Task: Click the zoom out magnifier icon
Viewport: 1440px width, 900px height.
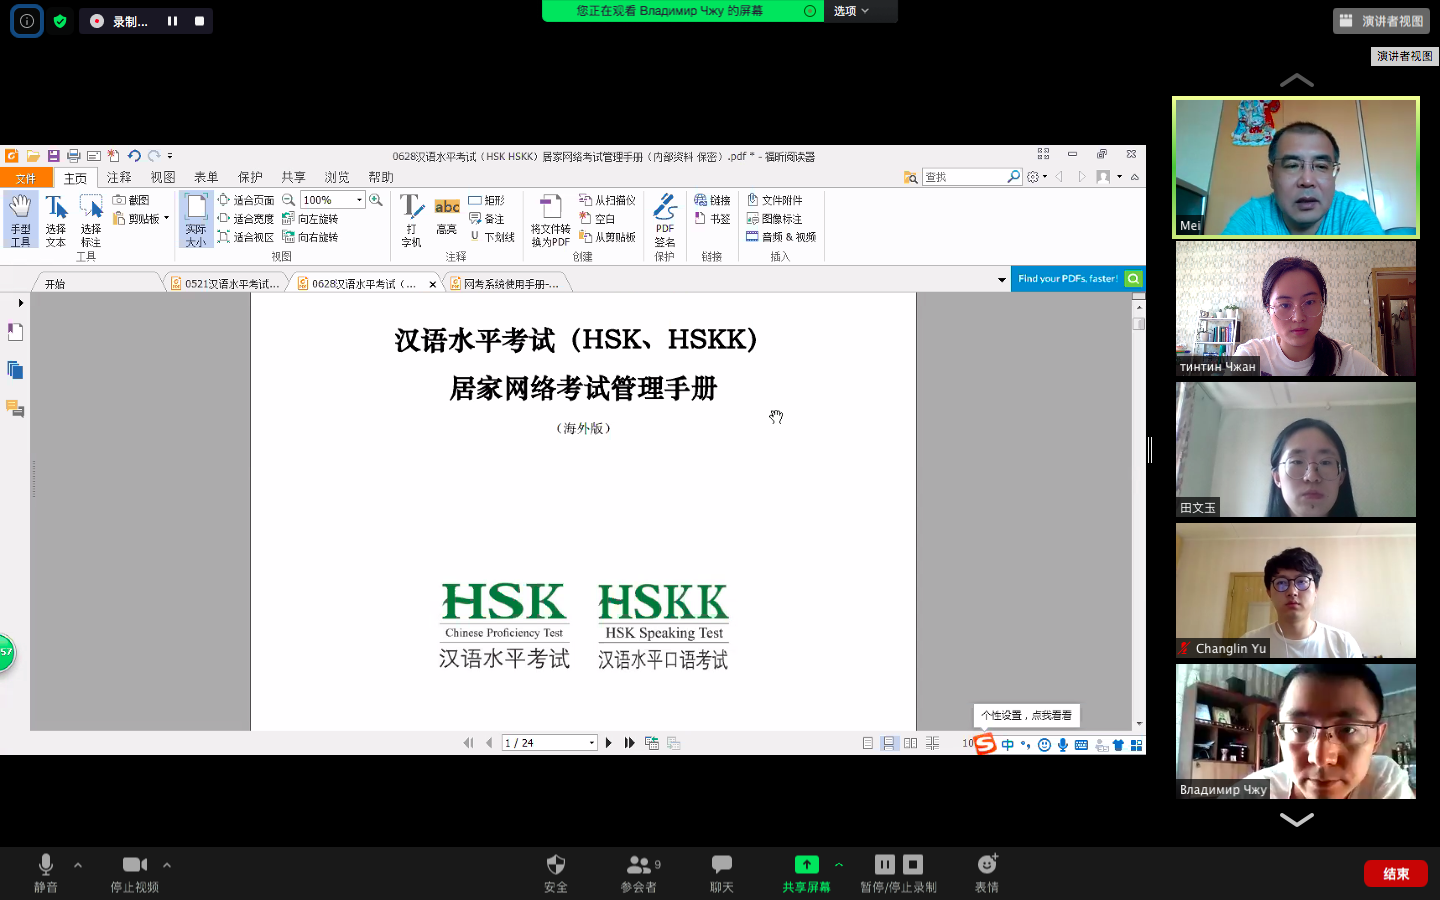Action: [288, 200]
